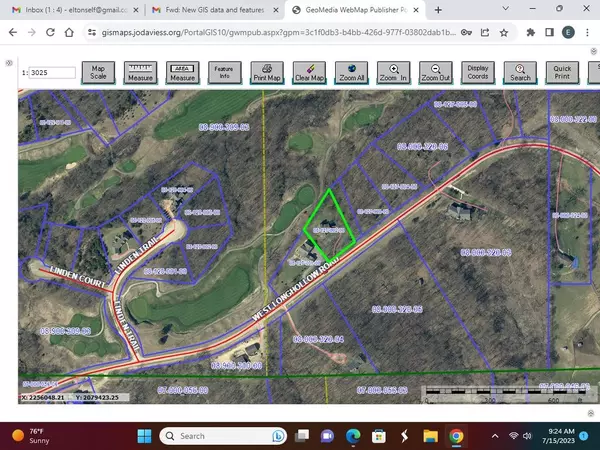Click the Print Map button

267,73
